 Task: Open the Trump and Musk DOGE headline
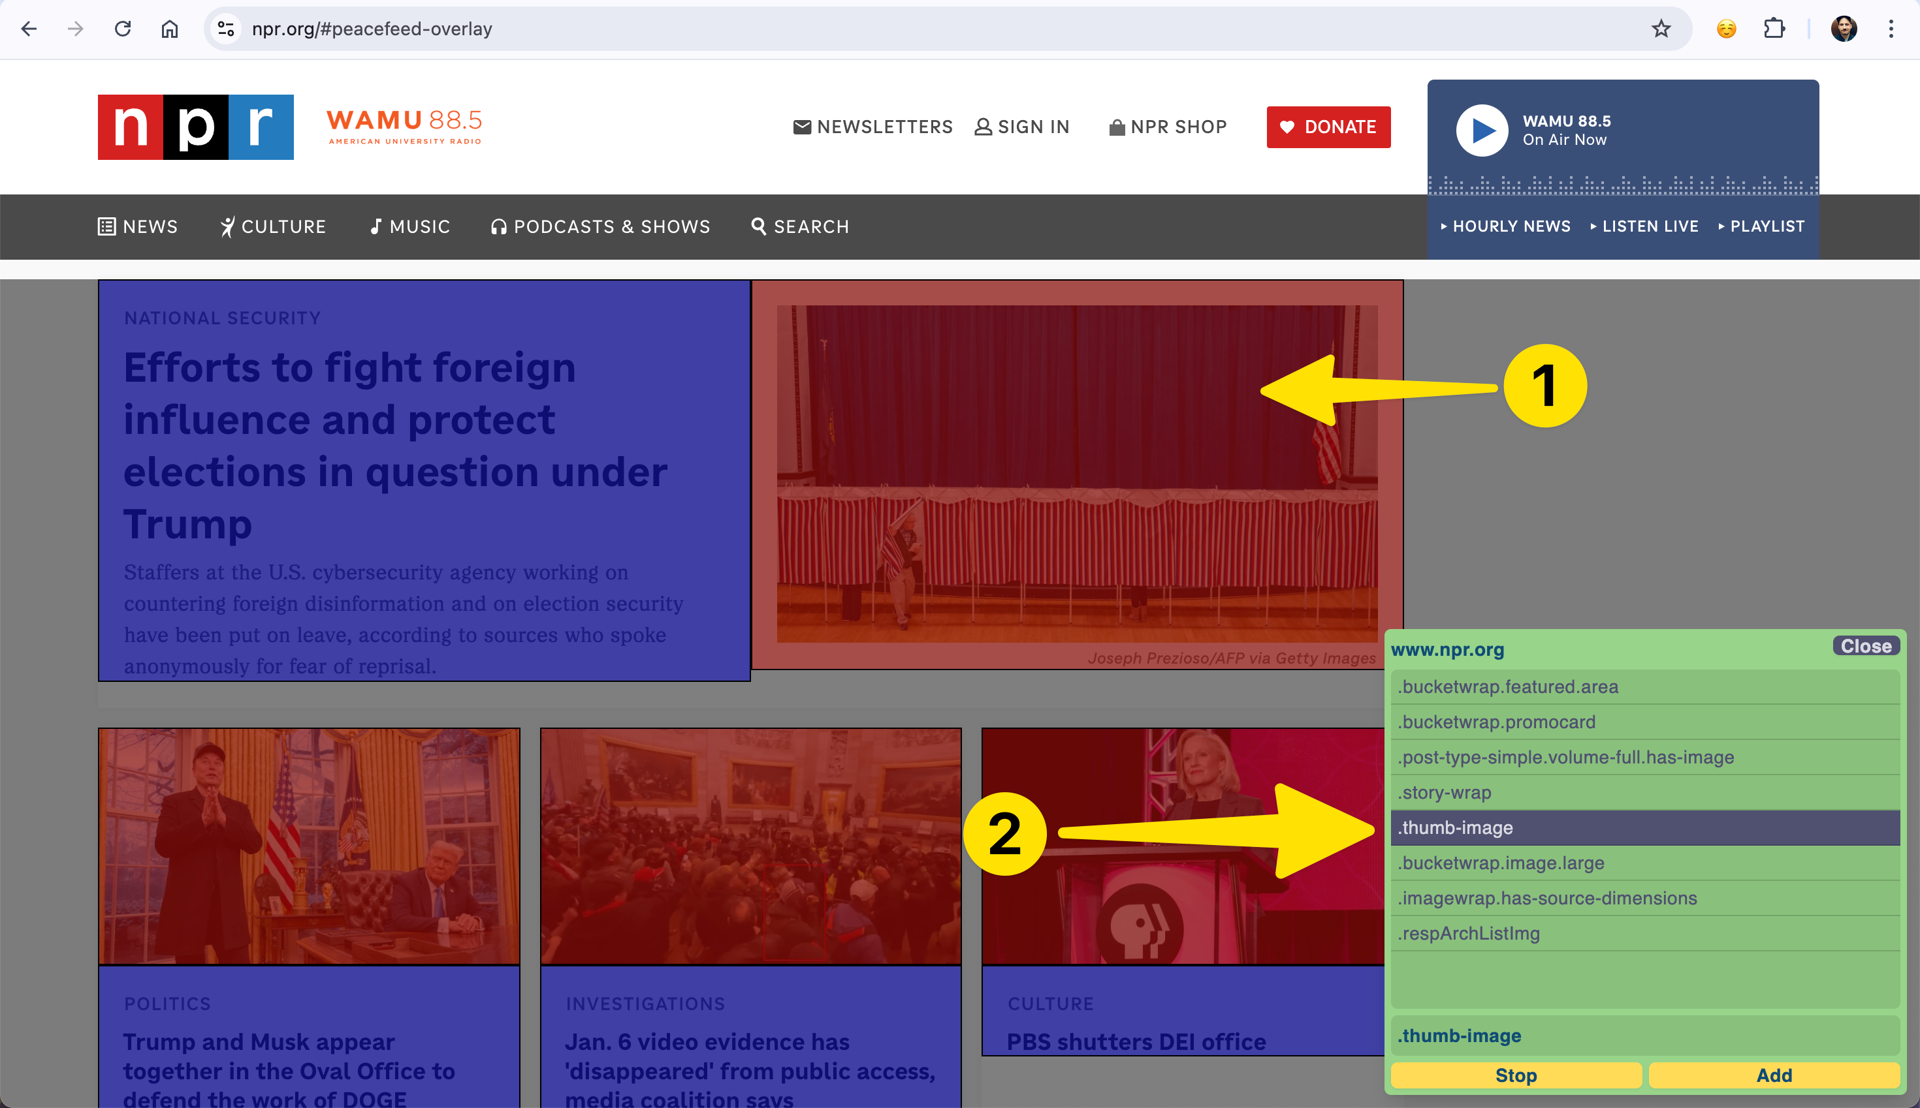pyautogui.click(x=289, y=1070)
